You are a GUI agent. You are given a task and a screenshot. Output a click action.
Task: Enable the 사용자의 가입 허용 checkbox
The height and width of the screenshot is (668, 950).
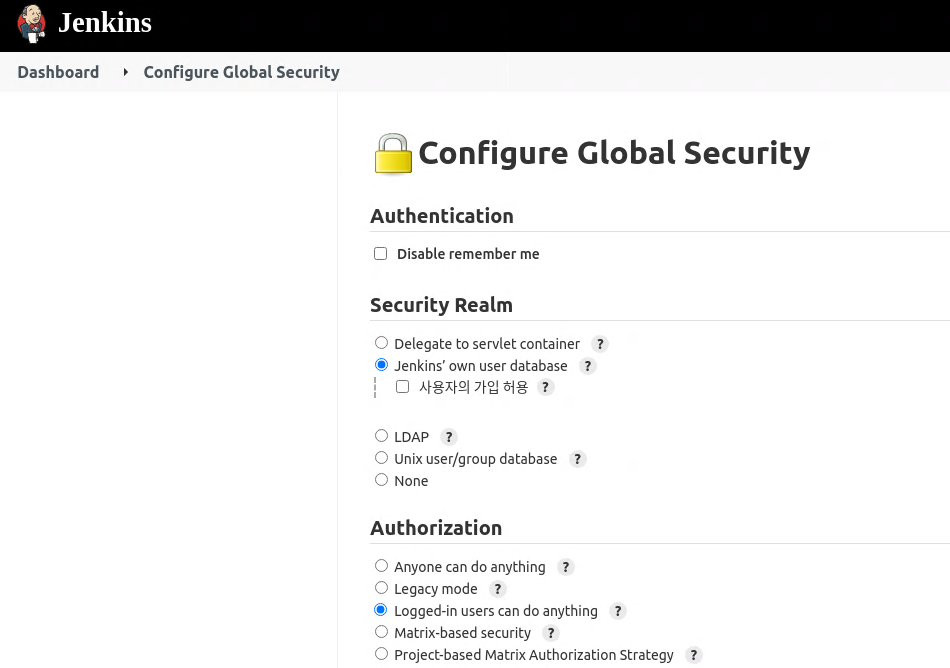[x=402, y=386]
